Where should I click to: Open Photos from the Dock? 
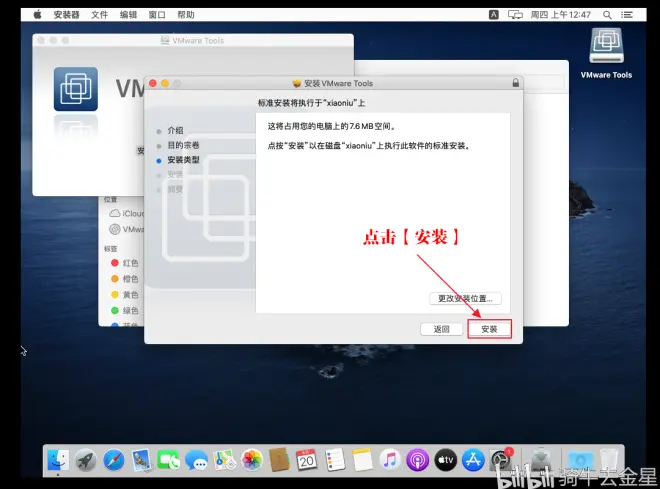click(252, 460)
